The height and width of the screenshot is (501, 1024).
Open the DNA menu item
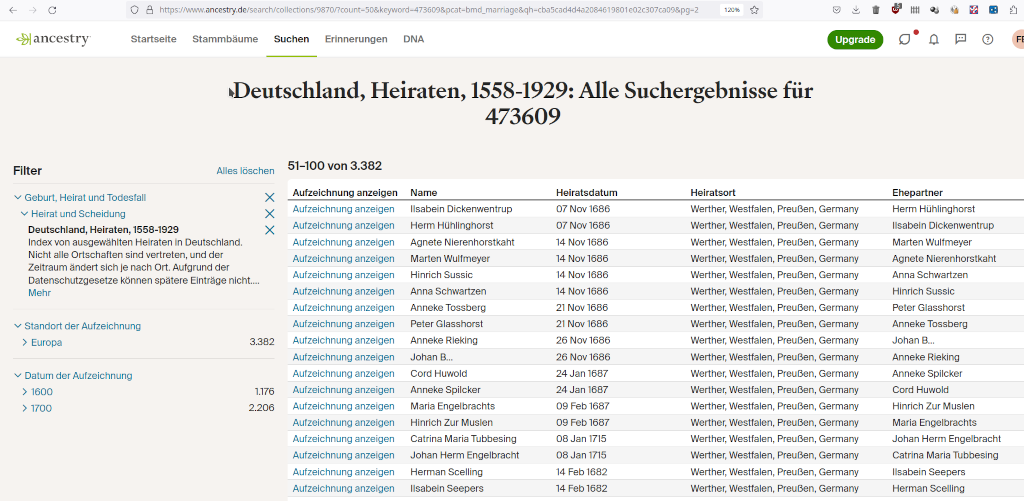pos(413,39)
